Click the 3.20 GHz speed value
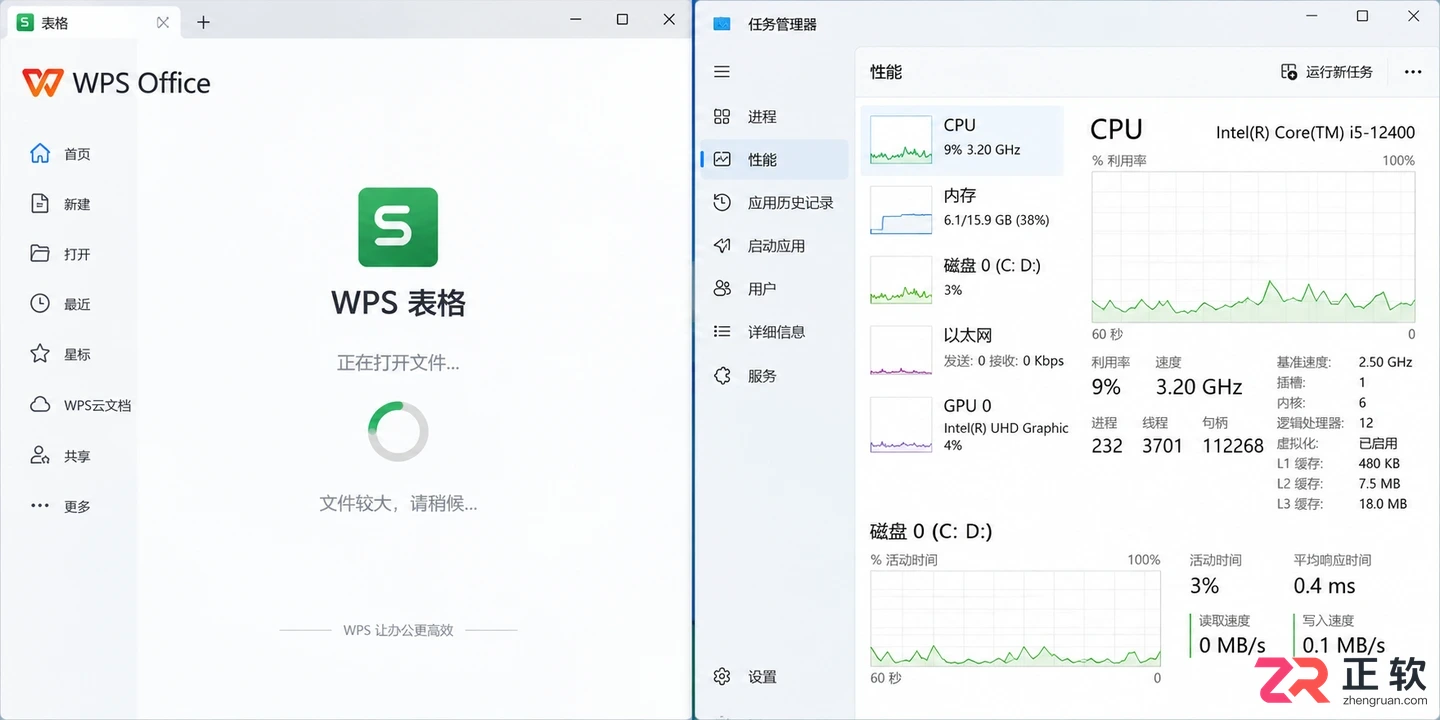The height and width of the screenshot is (720, 1440). point(1199,387)
